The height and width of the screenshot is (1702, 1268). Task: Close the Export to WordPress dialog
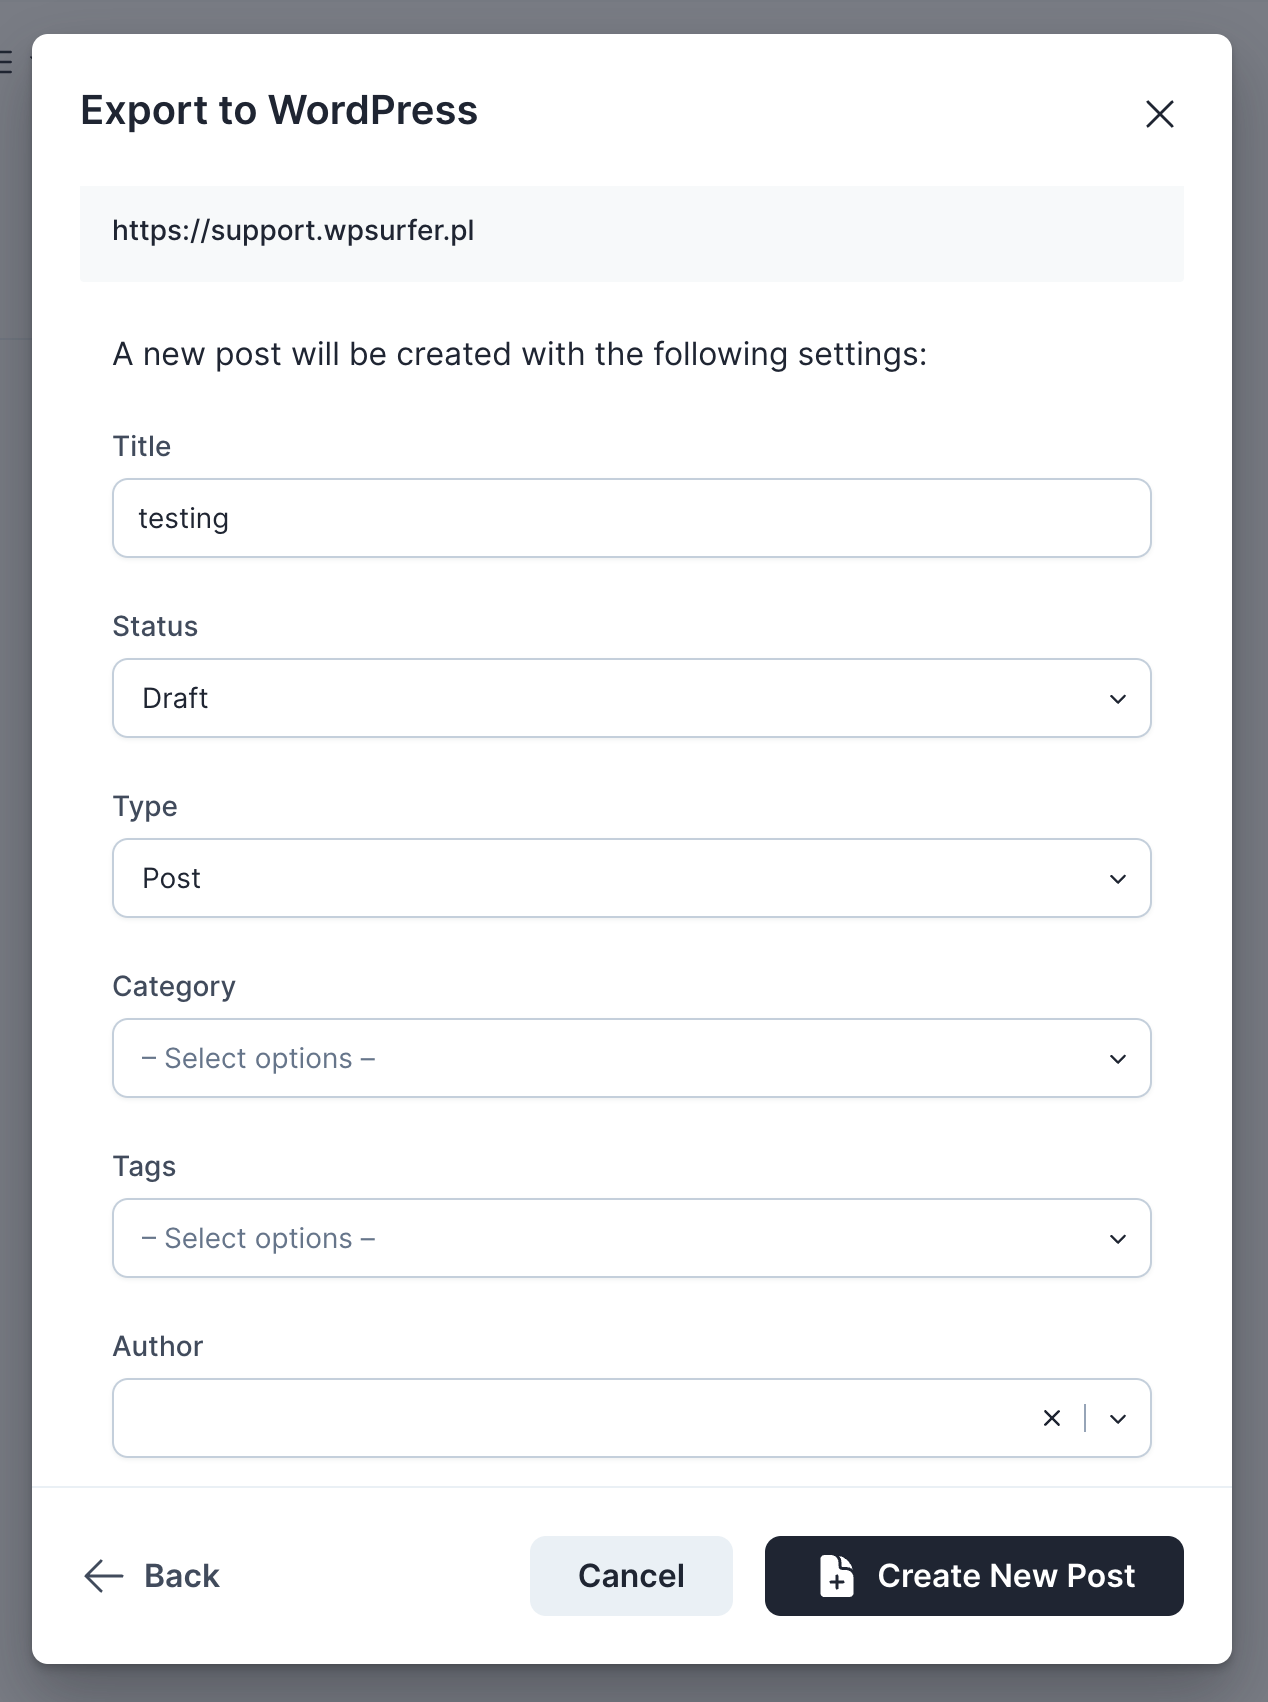[1159, 114]
